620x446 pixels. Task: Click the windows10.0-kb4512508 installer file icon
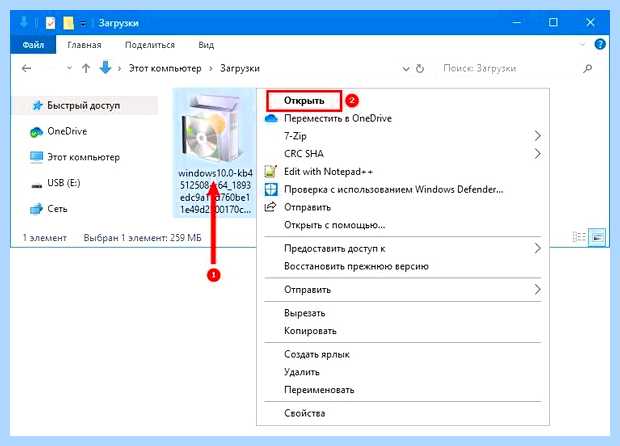[214, 152]
